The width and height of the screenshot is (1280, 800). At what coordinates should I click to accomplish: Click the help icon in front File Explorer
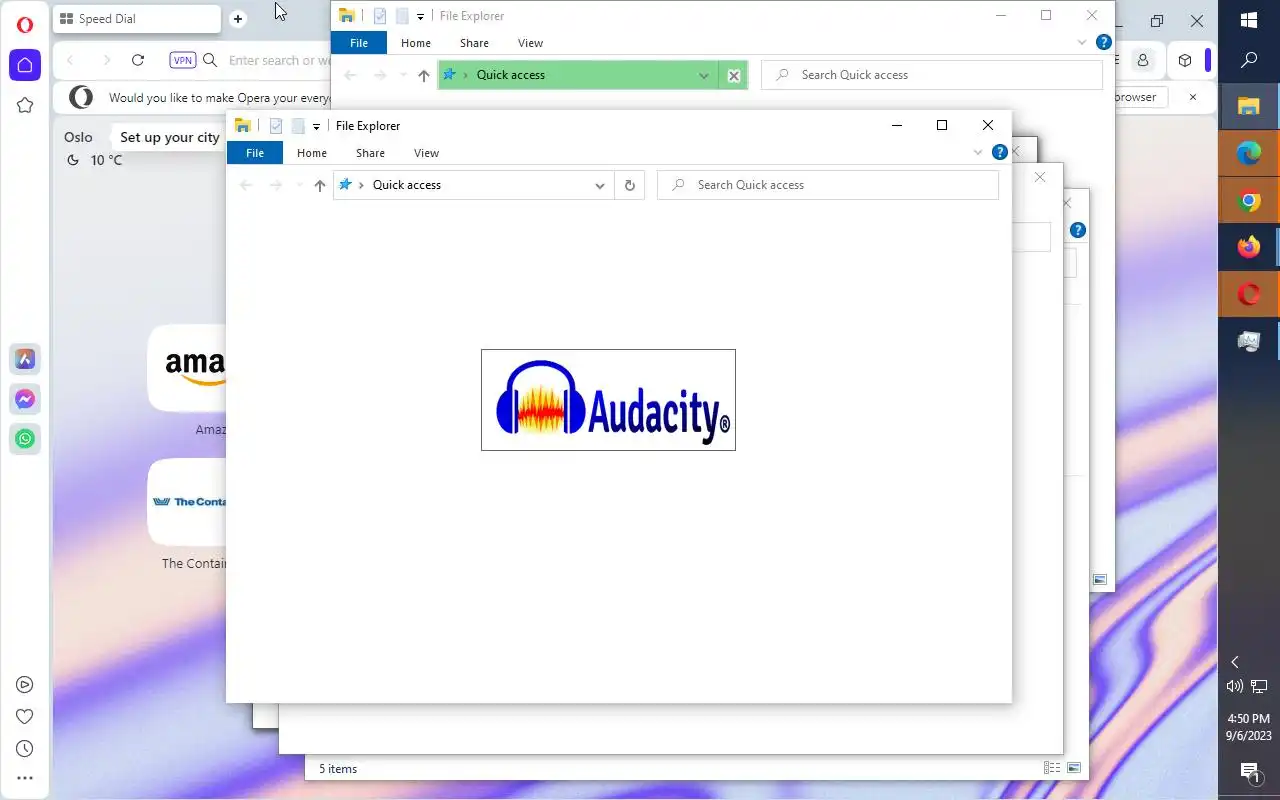coord(999,153)
